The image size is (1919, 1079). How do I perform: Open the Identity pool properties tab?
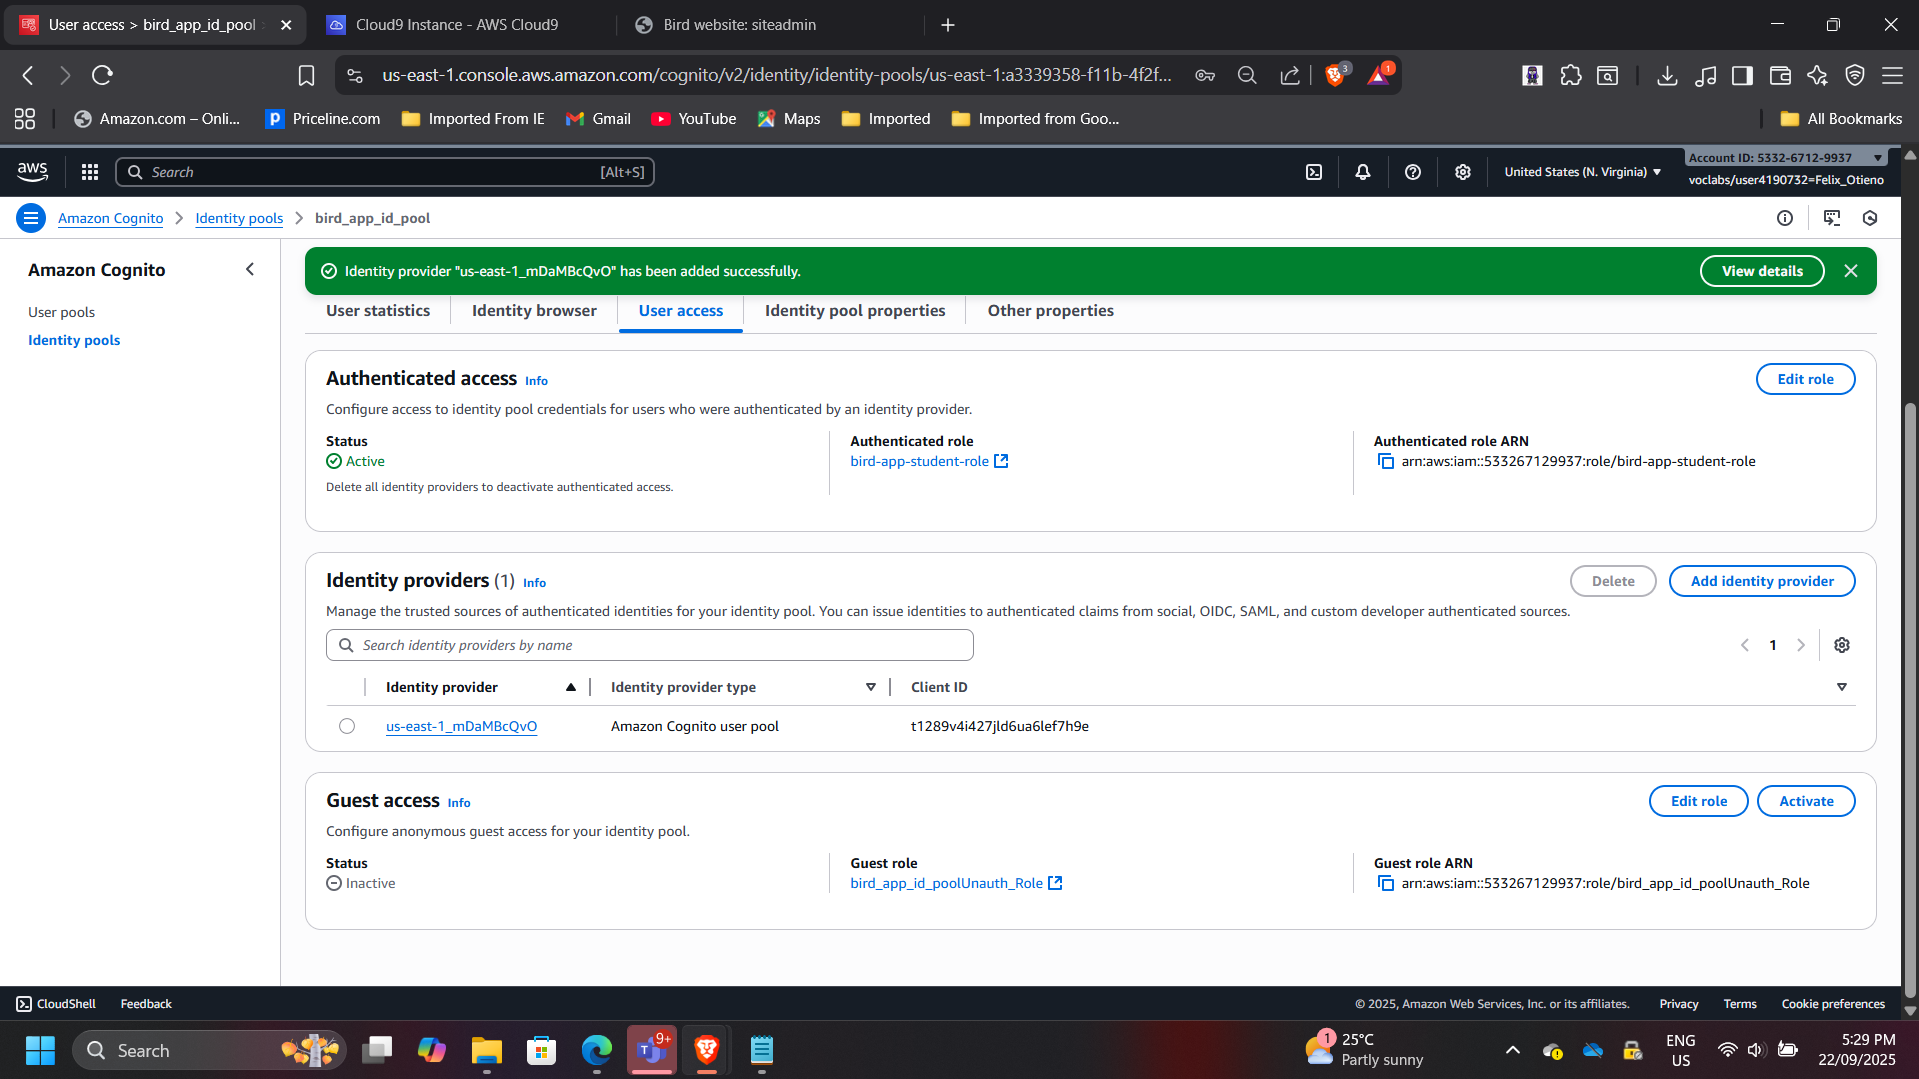[854, 311]
